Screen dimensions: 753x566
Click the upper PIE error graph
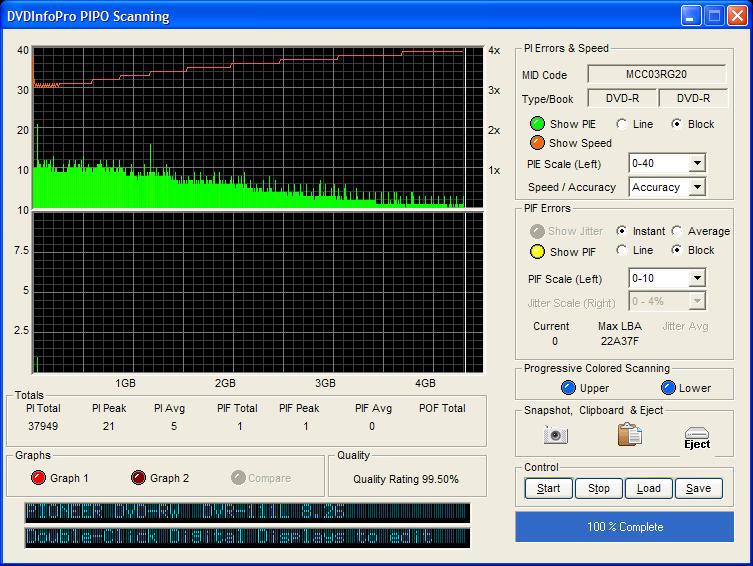[257, 127]
